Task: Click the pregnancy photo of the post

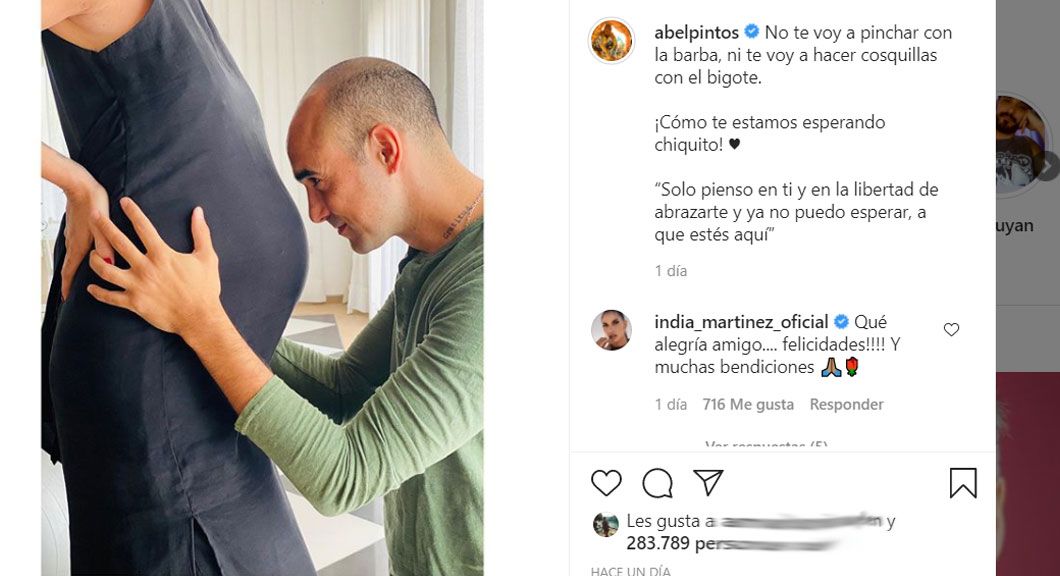Action: tap(262, 288)
